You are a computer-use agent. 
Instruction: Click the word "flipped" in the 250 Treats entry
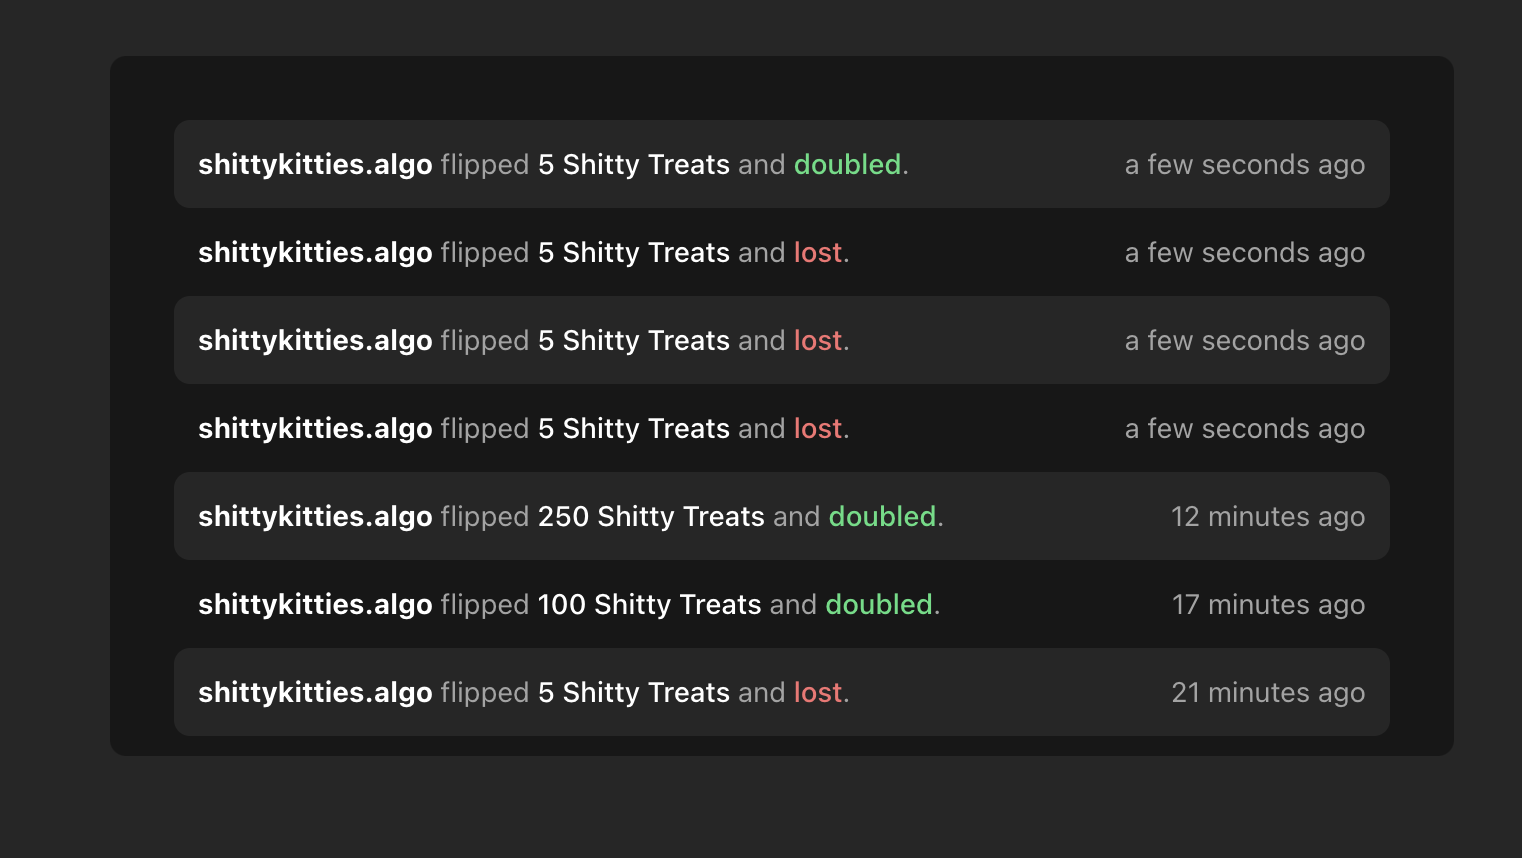tap(485, 517)
